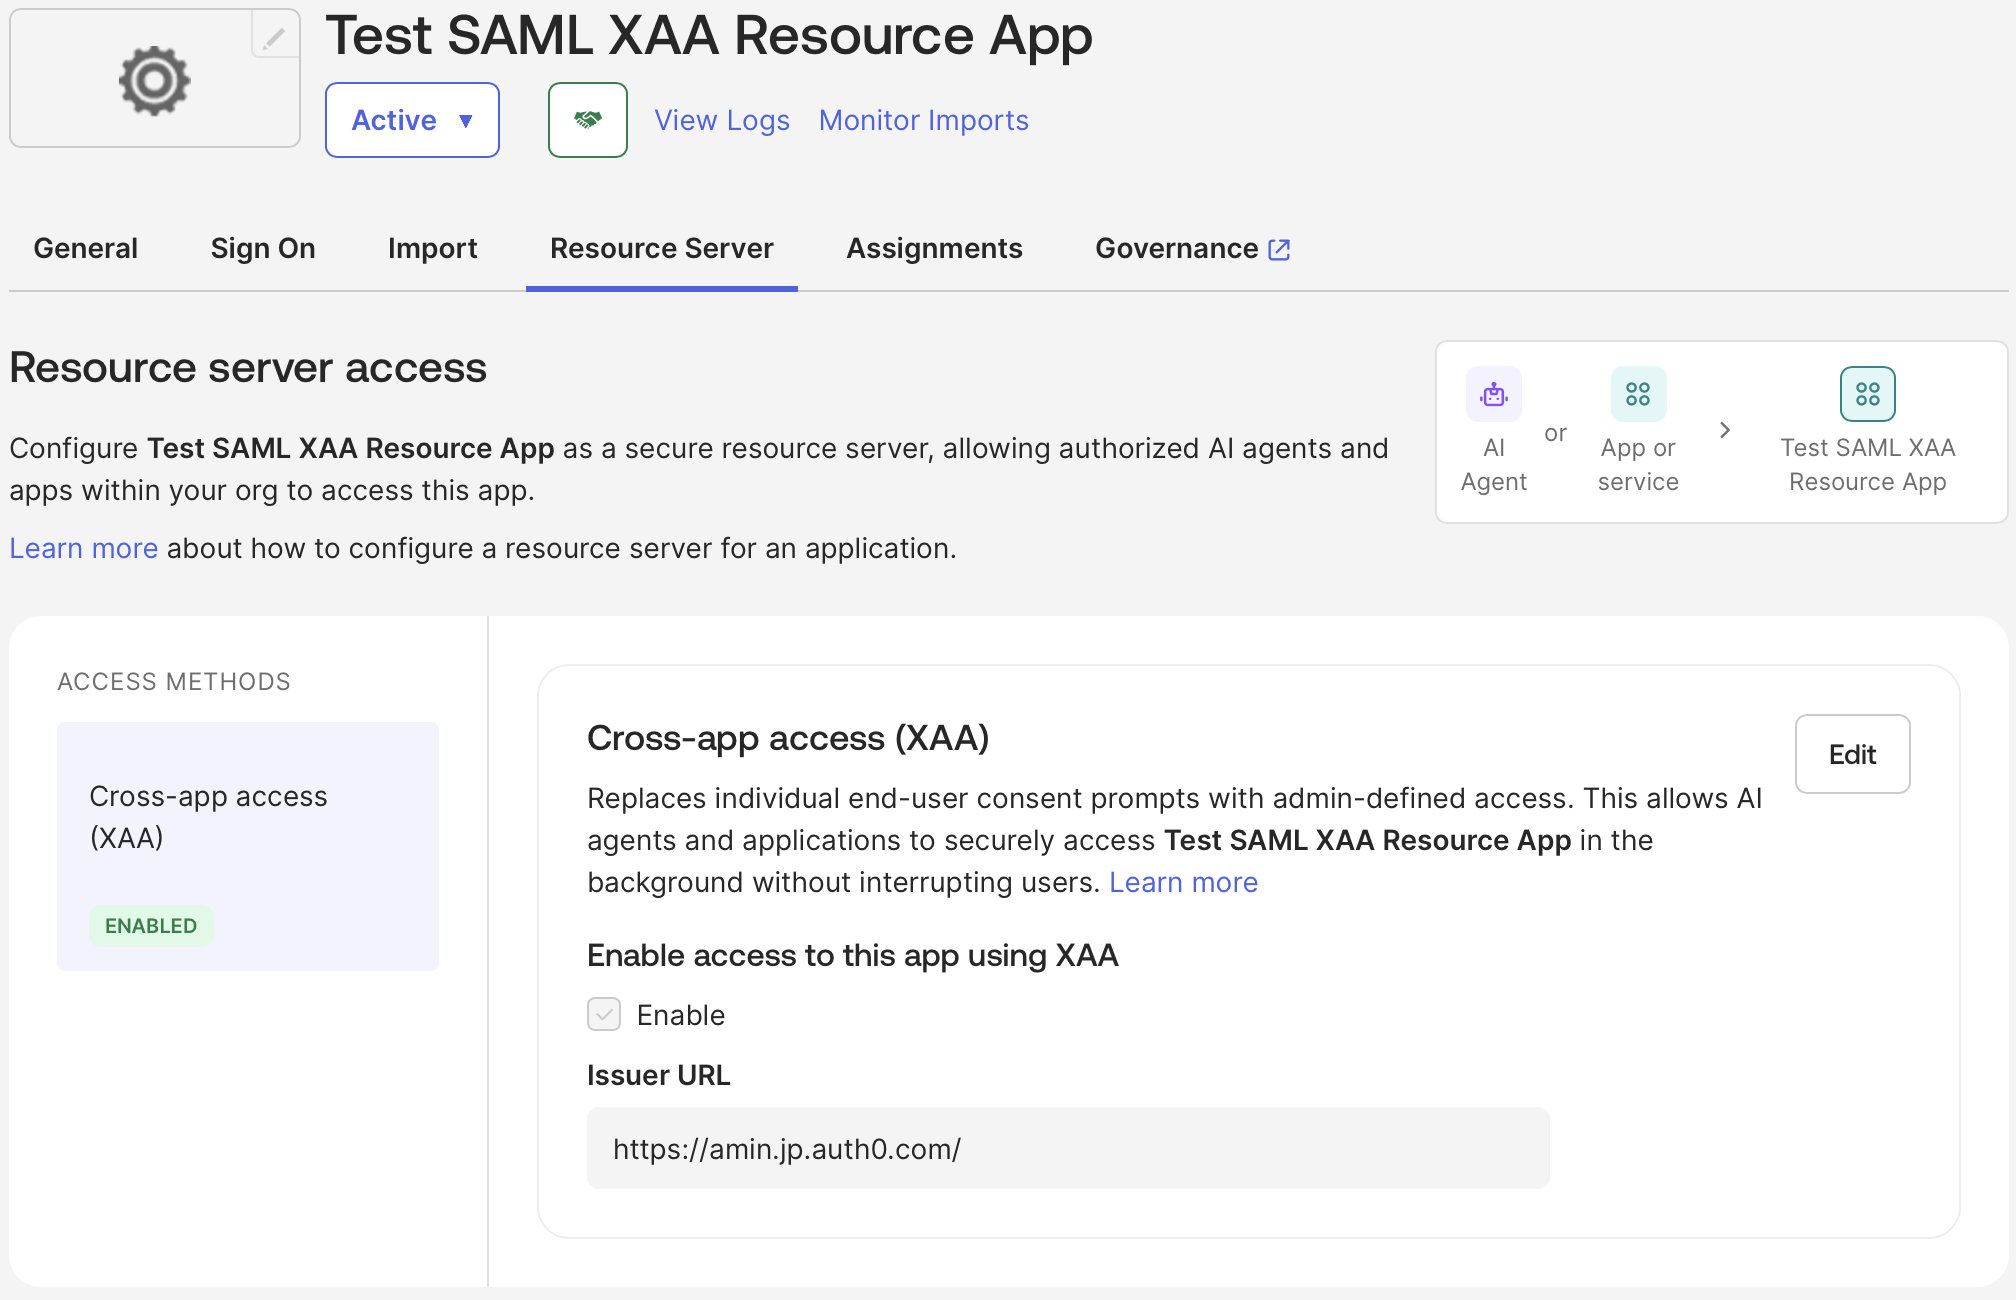Click the Test SAML XAA Resource App icon
Viewport: 2016px width, 1300px height.
(x=1868, y=394)
